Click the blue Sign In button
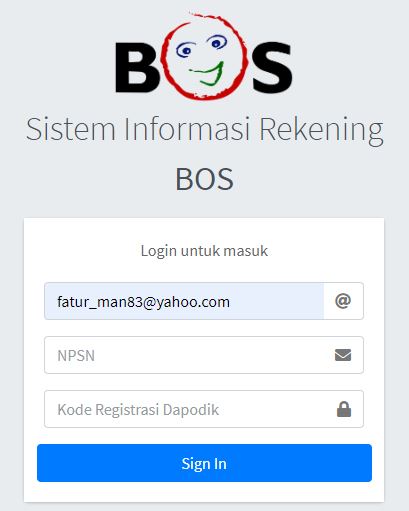Viewport: 409px width, 511px height. (204, 463)
